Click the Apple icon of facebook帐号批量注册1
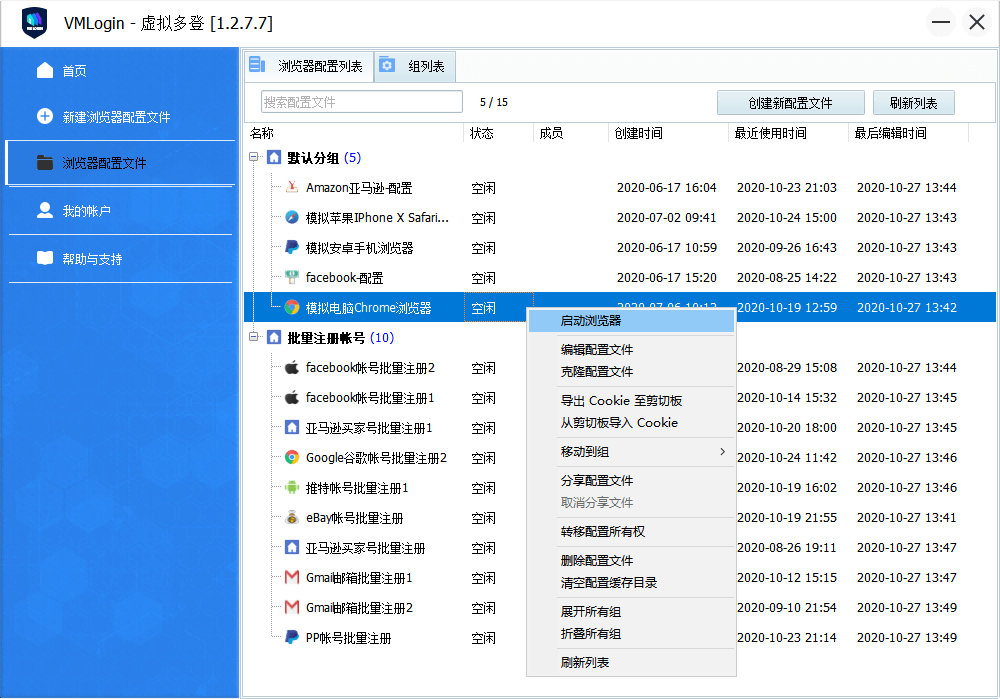 pyautogui.click(x=292, y=397)
